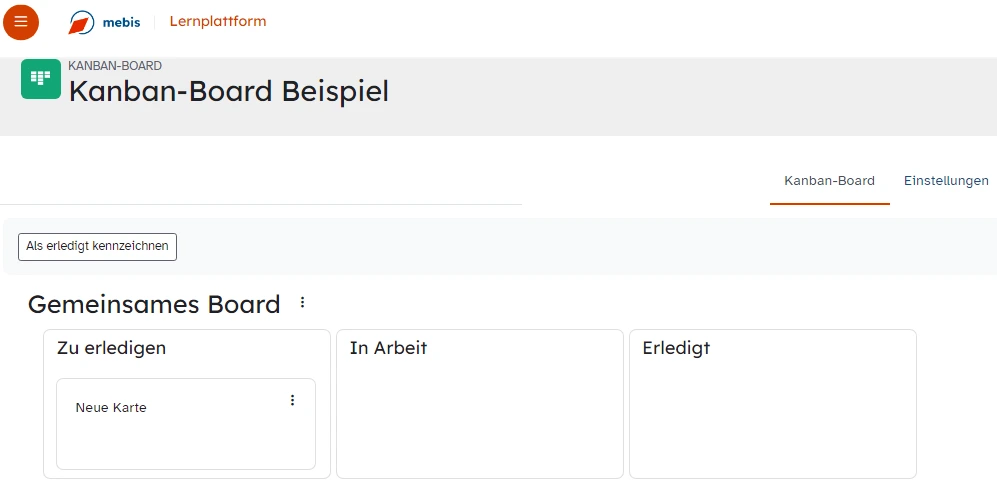
Task: Switch to the Kanban-Board tab
Action: point(829,181)
